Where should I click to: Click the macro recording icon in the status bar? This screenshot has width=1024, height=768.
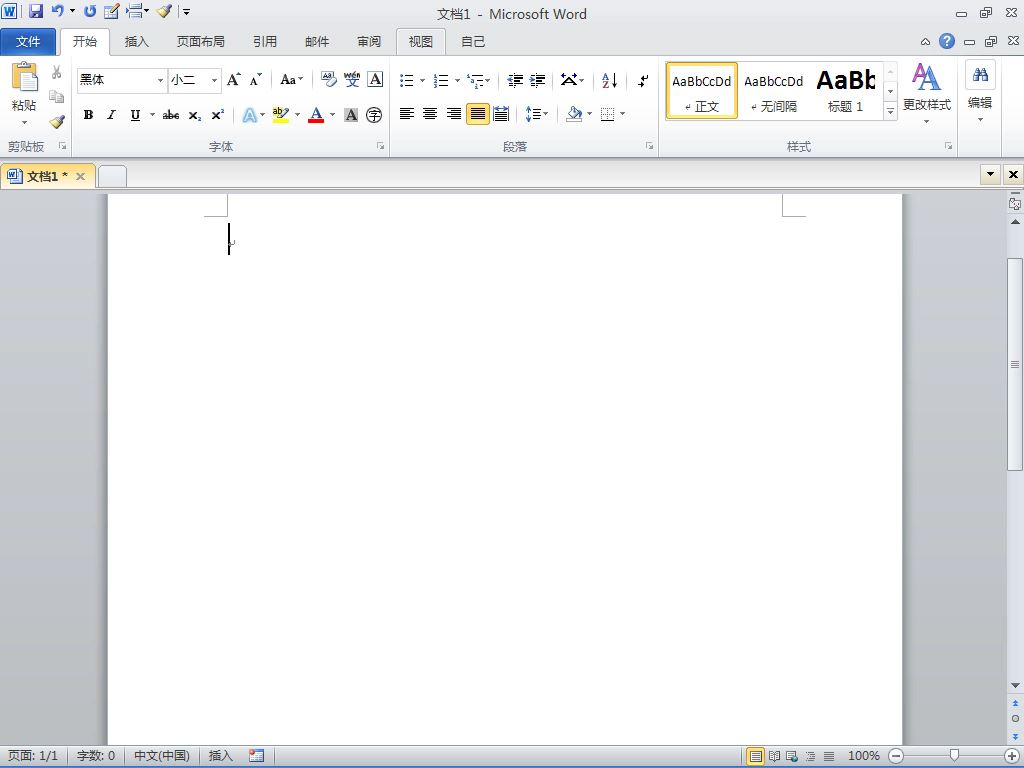(x=257, y=756)
